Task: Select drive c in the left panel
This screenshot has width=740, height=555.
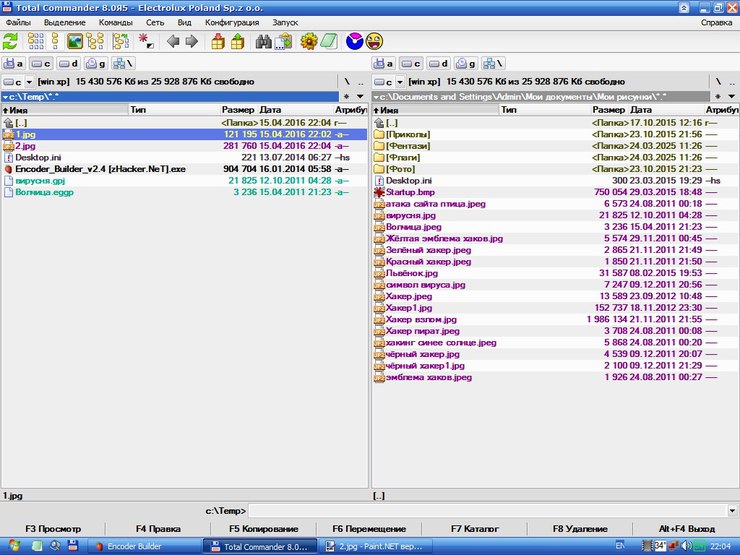Action: click(x=41, y=63)
